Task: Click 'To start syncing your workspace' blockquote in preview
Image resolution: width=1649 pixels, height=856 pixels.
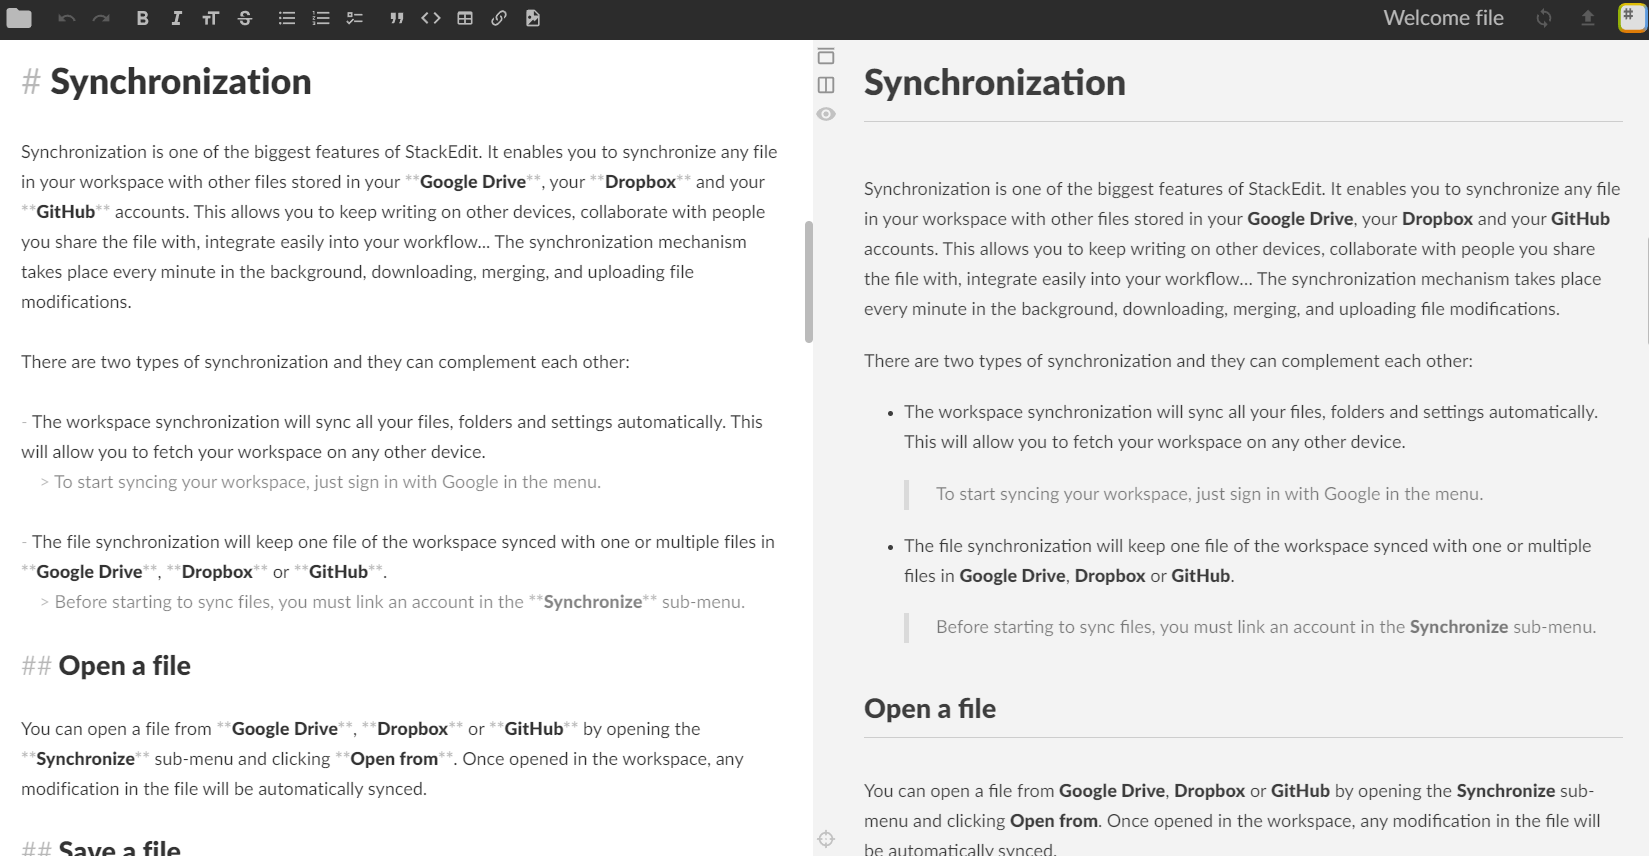Action: click(x=1209, y=494)
